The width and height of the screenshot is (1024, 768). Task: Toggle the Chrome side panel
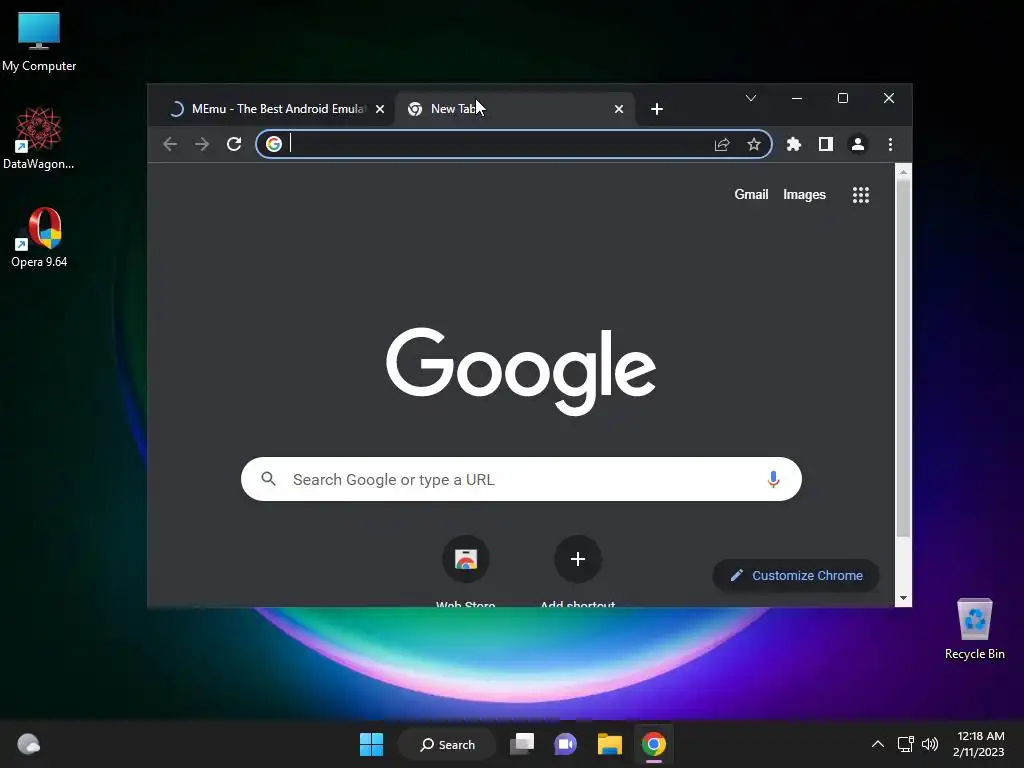pos(825,144)
